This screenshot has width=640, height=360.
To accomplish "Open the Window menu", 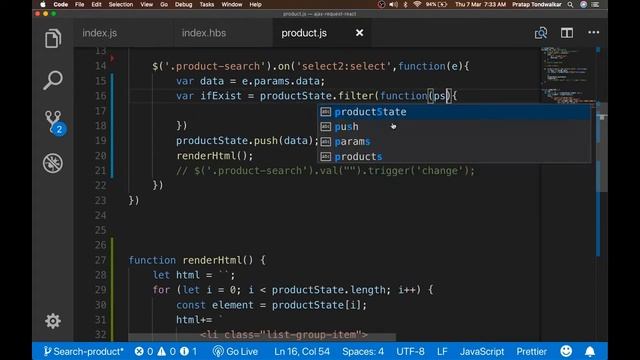I will 232,4.
